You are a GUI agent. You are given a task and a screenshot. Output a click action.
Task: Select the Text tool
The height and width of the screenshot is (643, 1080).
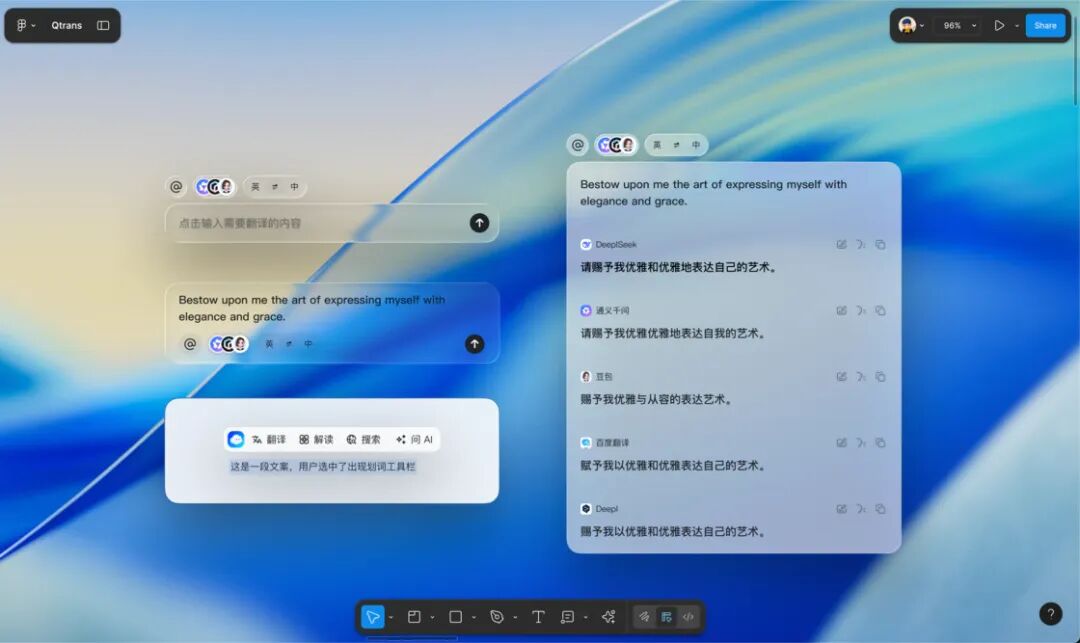click(x=538, y=617)
